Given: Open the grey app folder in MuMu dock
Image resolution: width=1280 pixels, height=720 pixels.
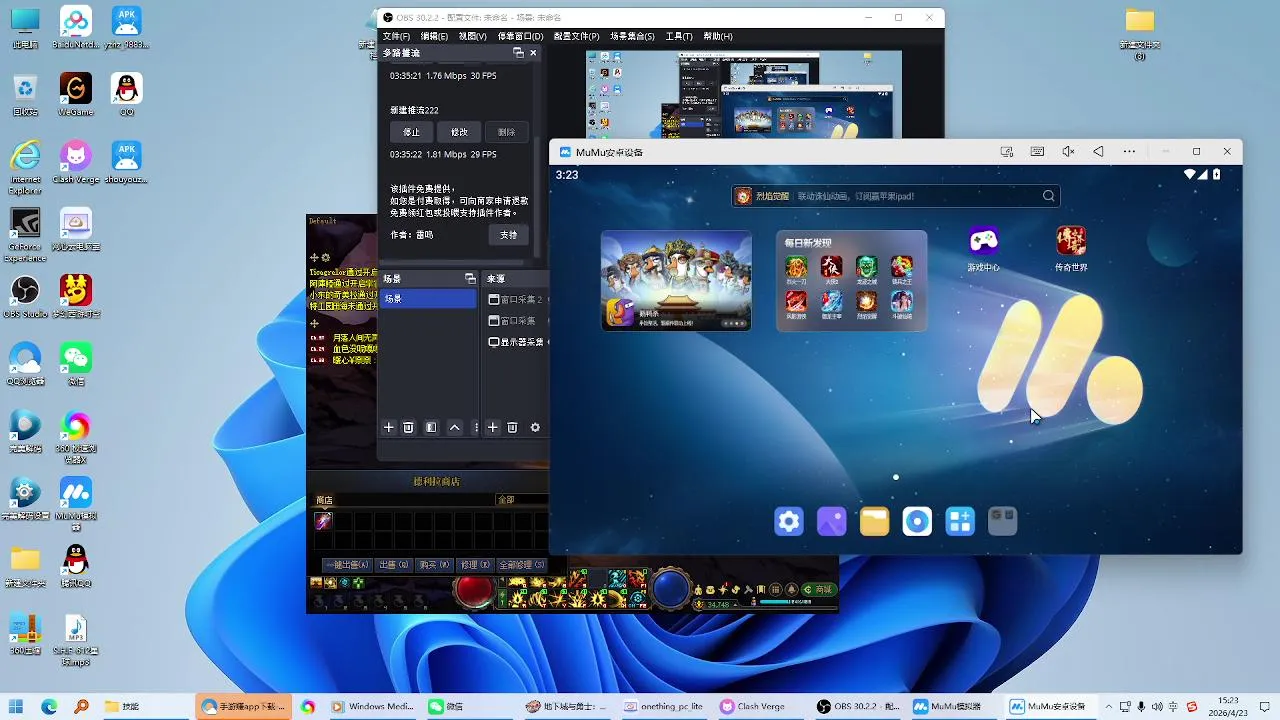Looking at the screenshot, I should pyautogui.click(x=1003, y=521).
